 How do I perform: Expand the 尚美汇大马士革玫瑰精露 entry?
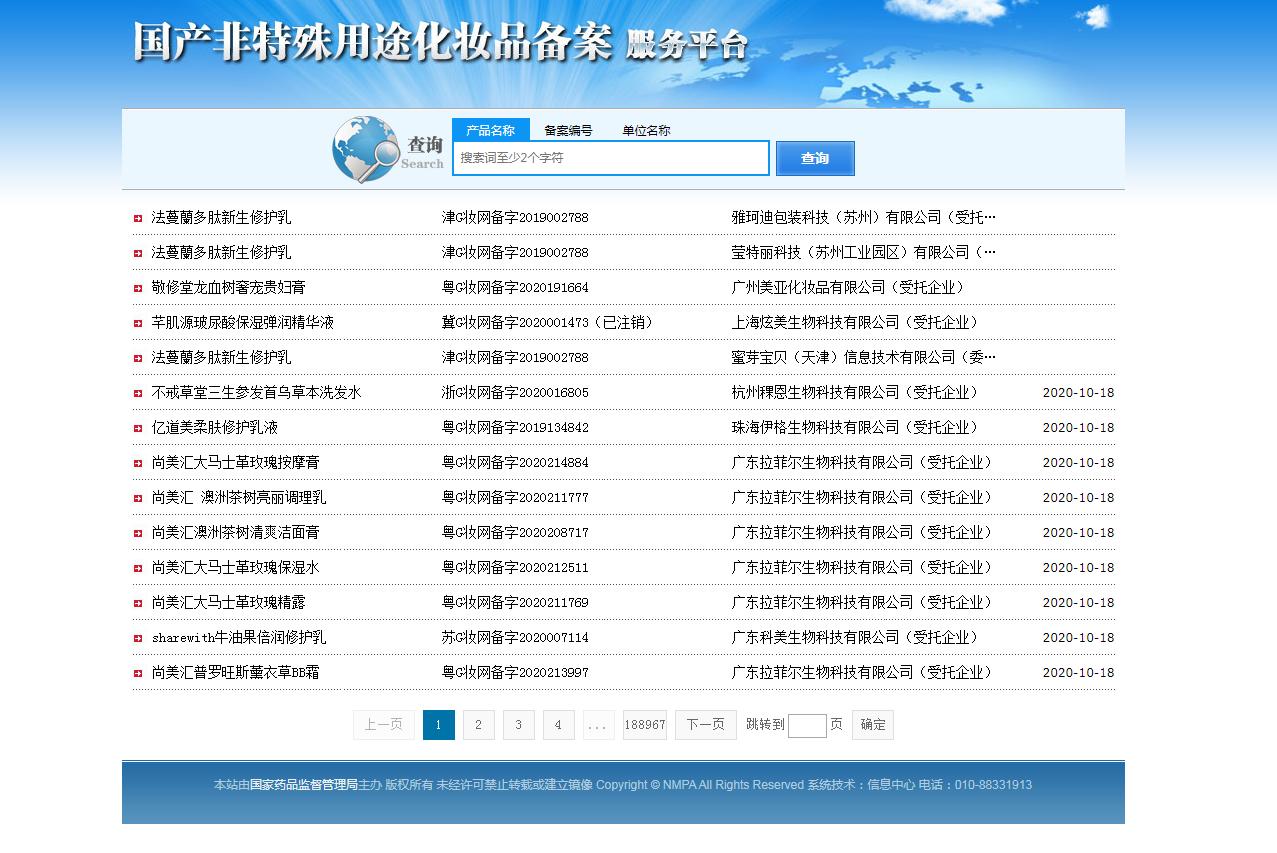[137, 602]
